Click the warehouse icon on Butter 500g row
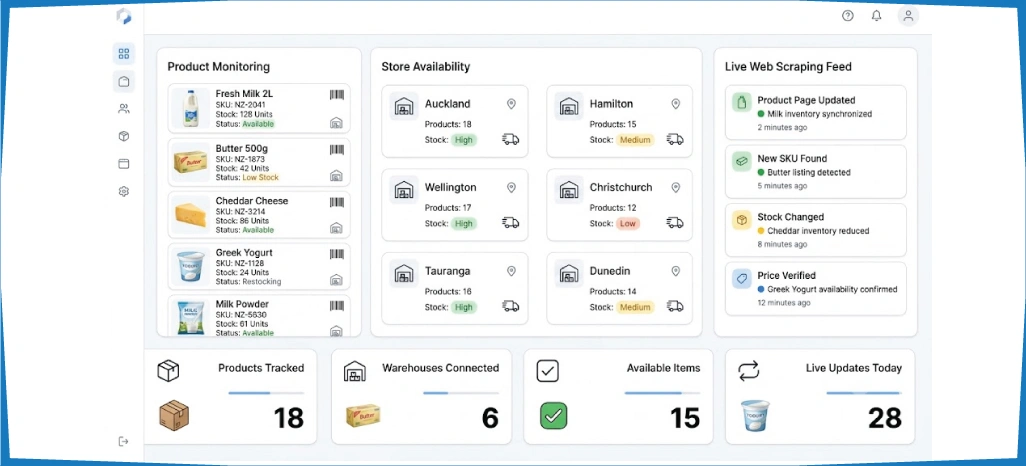Viewport: 1026px width, 466px height. coord(336,175)
